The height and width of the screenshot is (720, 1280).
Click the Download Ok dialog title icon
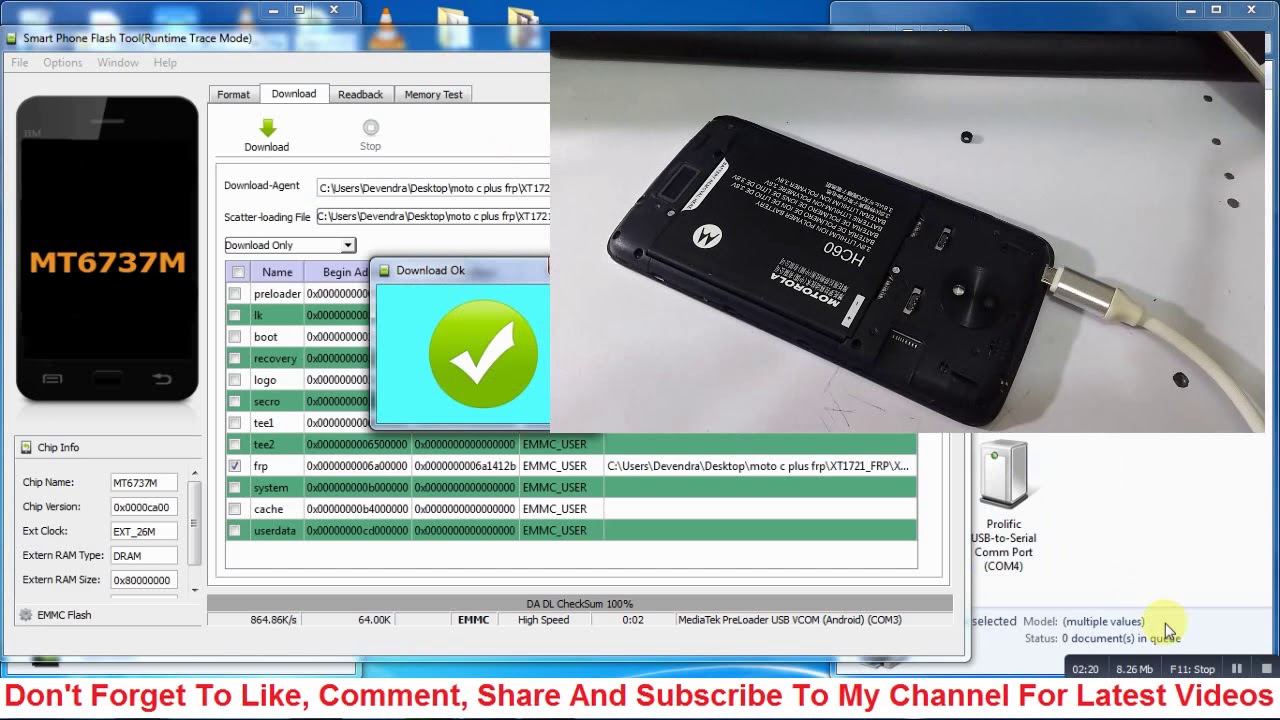click(x=384, y=270)
